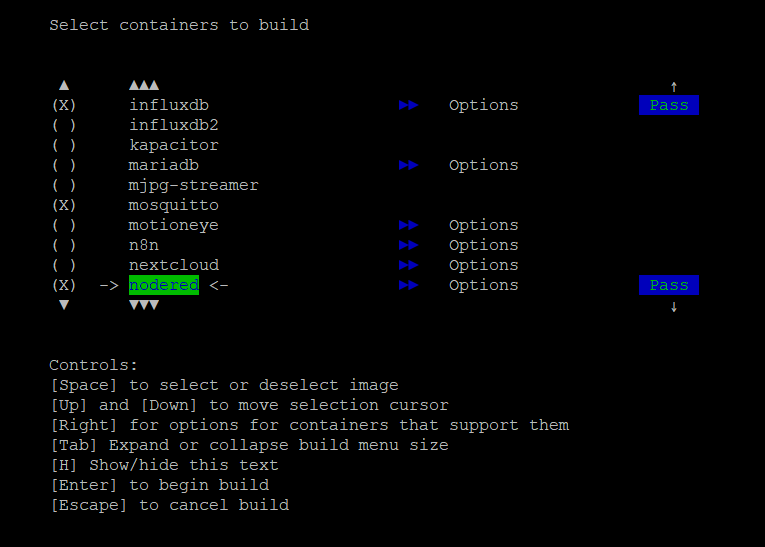The width and height of the screenshot is (765, 547).
Task: Click the blue arrows beside nodered Options
Action: click(x=408, y=285)
